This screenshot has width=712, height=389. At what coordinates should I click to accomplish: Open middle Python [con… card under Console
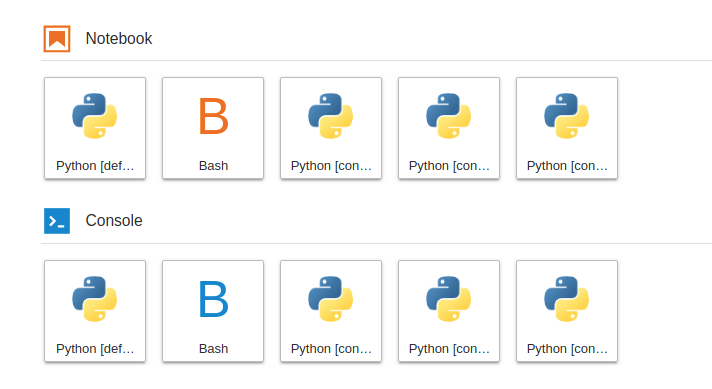(x=449, y=311)
